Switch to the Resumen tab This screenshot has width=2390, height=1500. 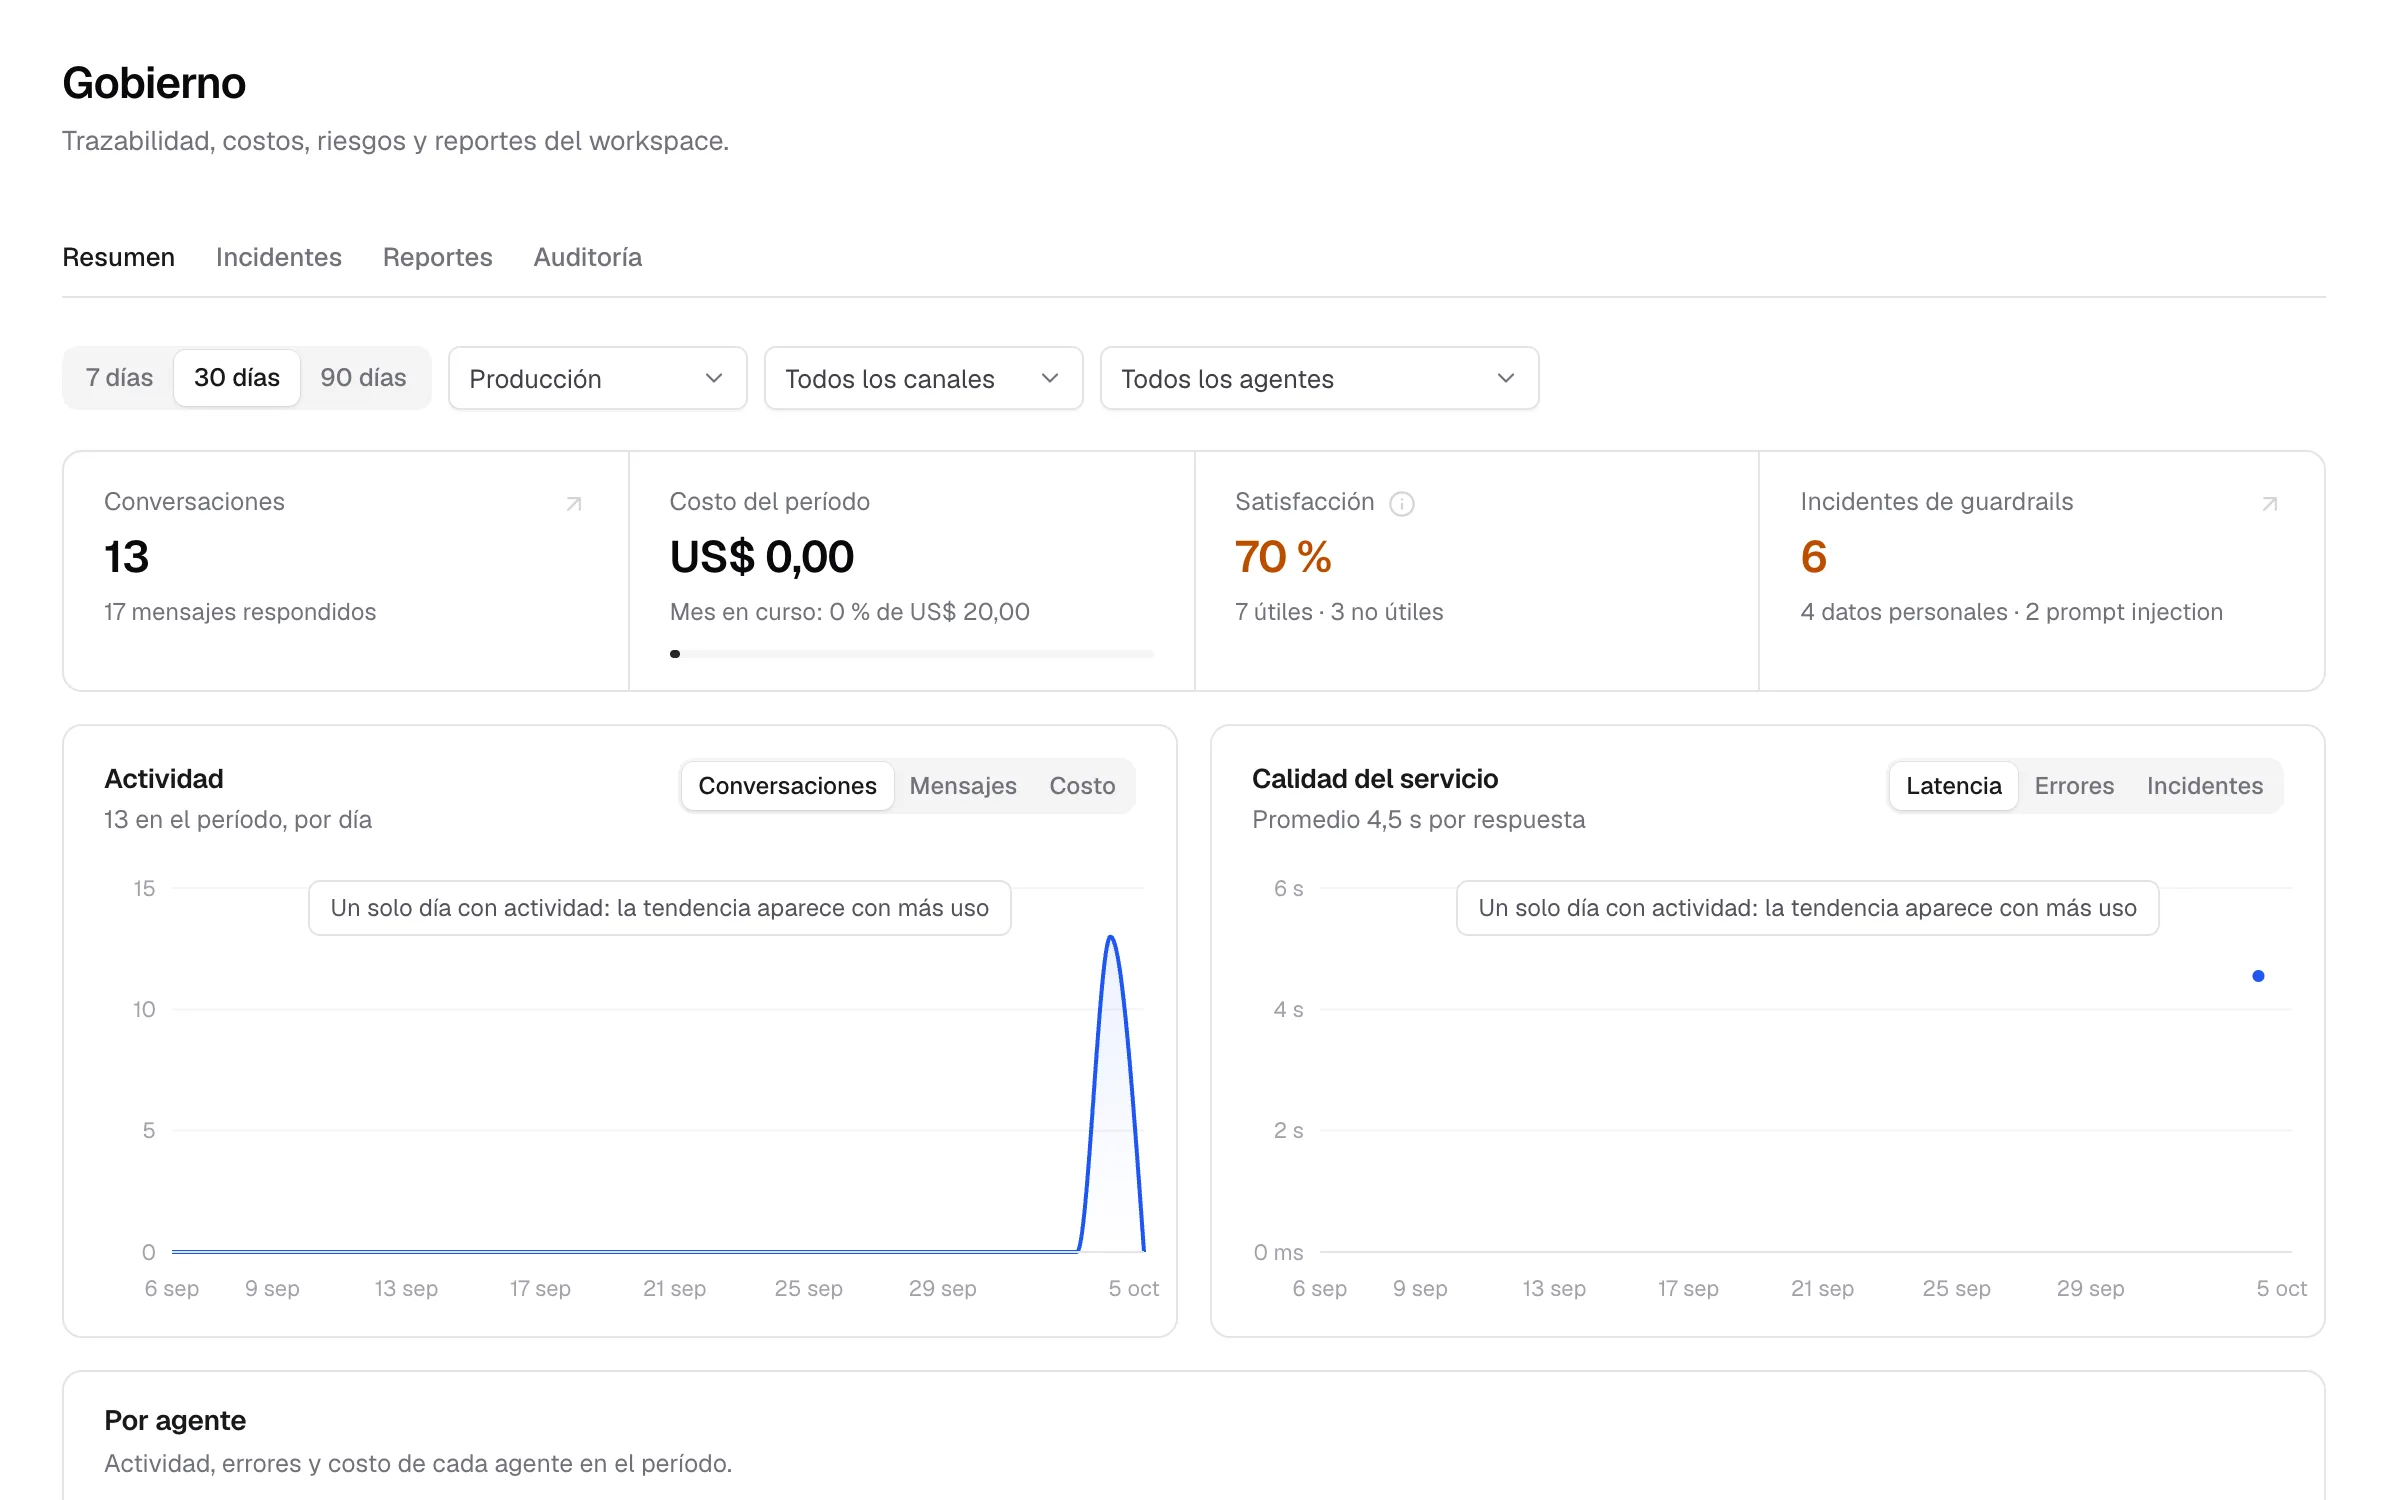point(118,257)
